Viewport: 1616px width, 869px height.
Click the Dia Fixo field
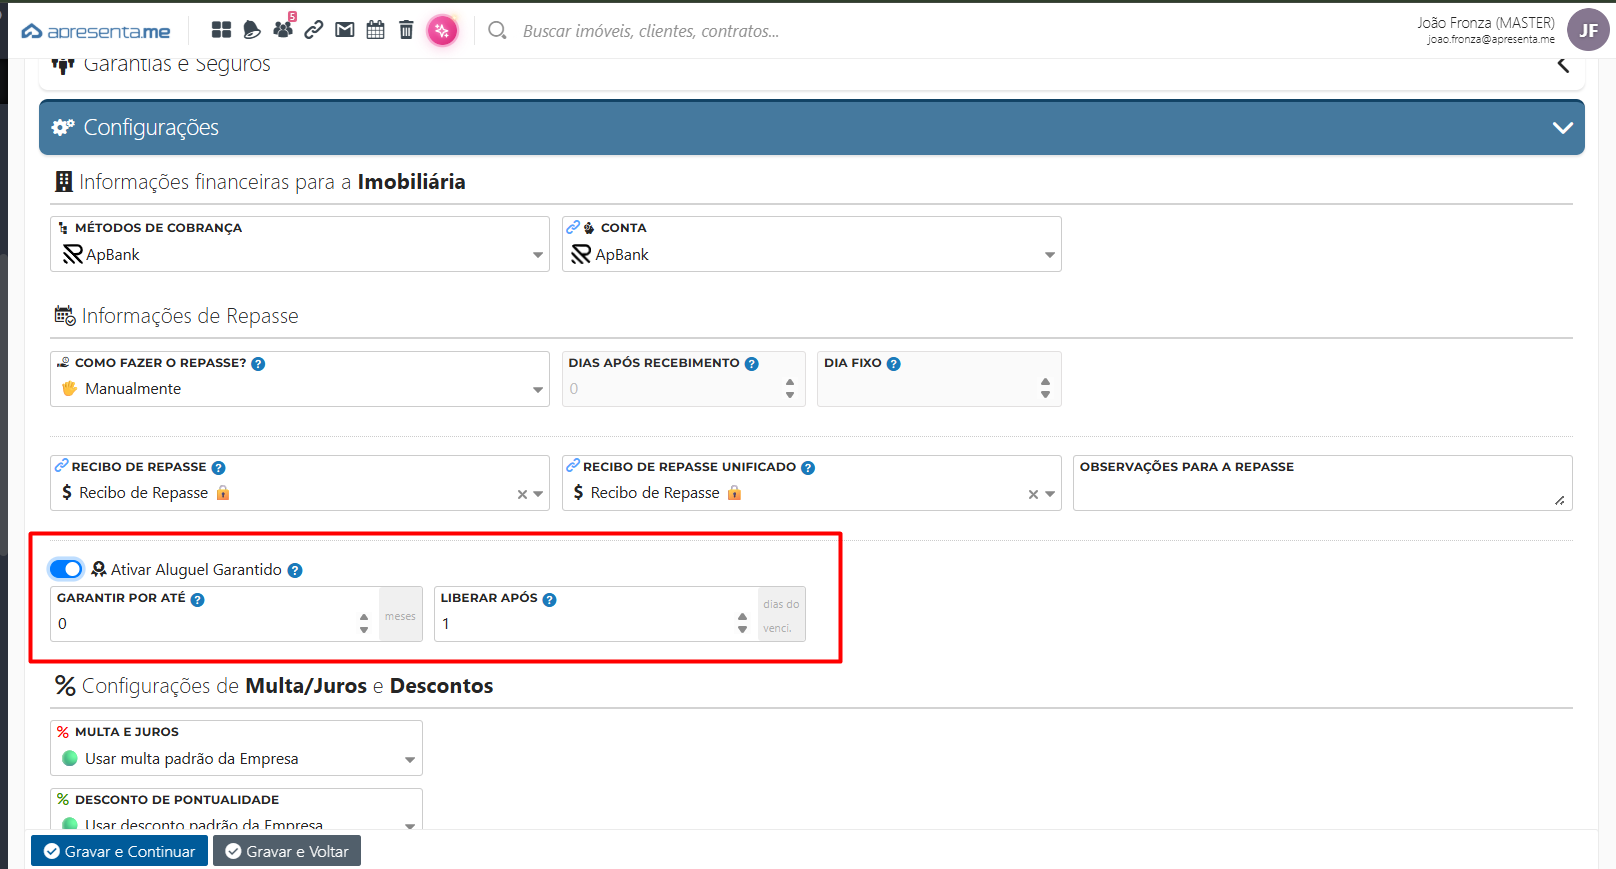click(x=939, y=379)
